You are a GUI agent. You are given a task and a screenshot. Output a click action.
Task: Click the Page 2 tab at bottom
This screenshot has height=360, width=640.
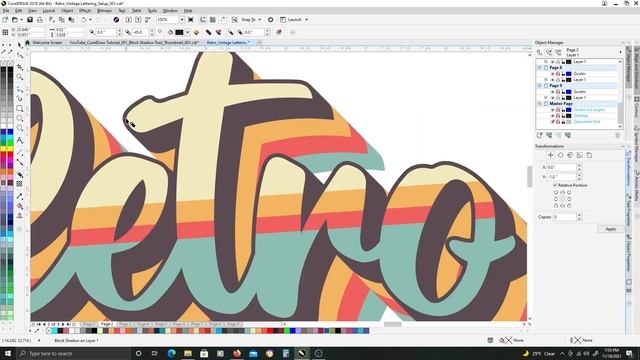(107, 324)
